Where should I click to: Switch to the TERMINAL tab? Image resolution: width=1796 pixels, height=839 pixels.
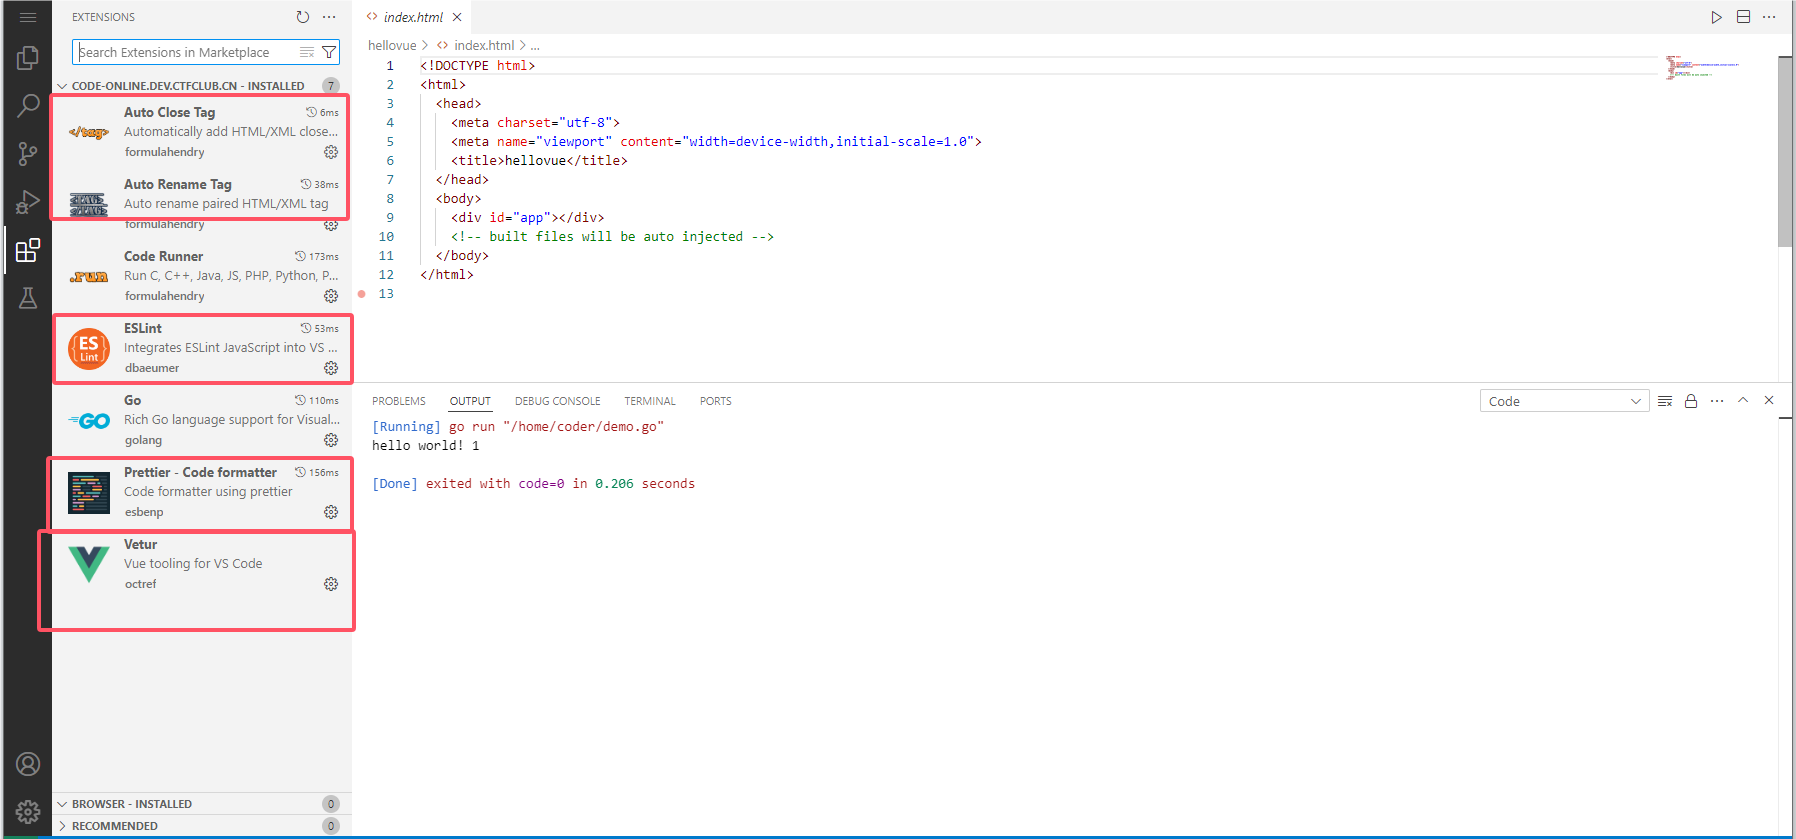click(650, 401)
